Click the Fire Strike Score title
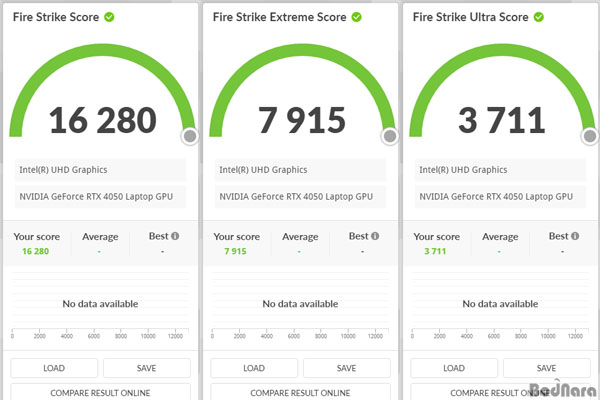Screen dimensions: 600x400 (x=56, y=17)
